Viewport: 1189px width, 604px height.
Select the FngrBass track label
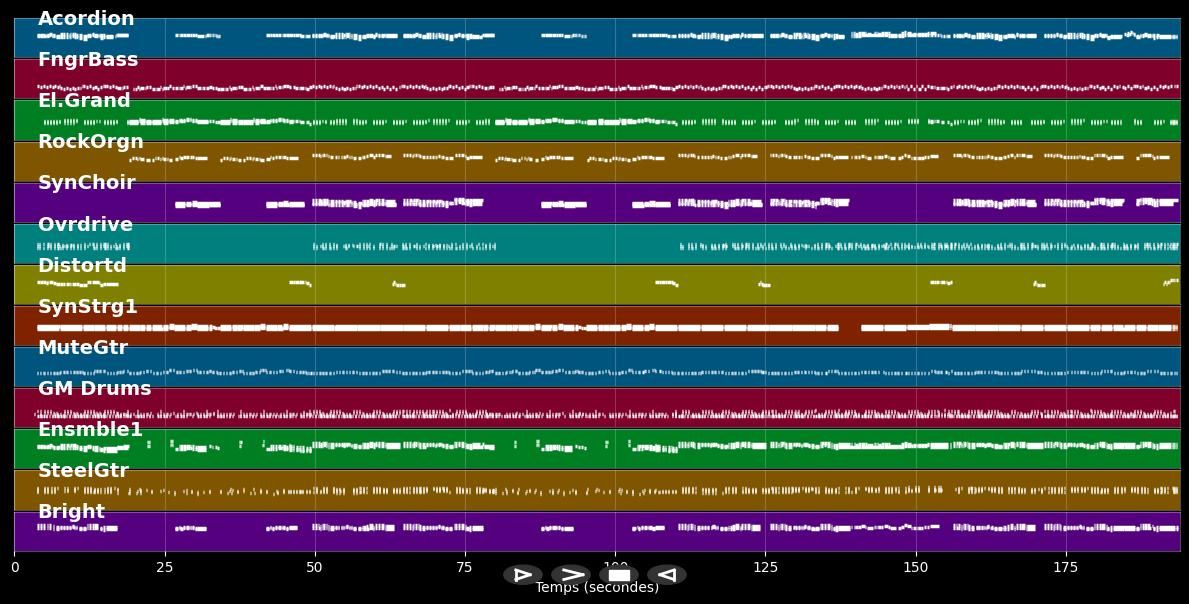click(88, 60)
